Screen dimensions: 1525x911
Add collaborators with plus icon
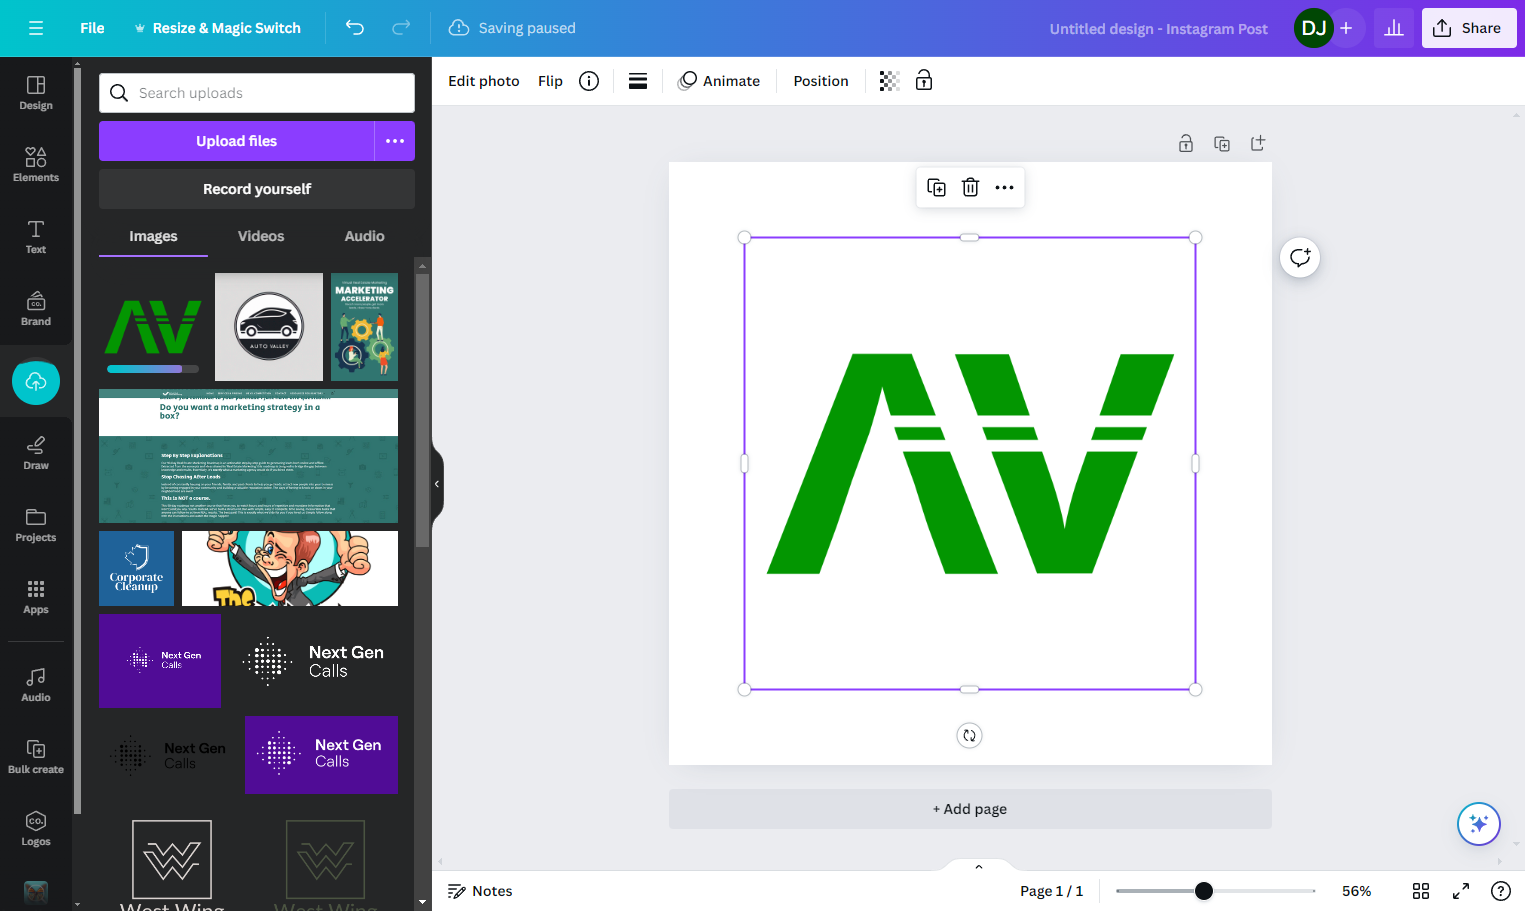point(1346,28)
